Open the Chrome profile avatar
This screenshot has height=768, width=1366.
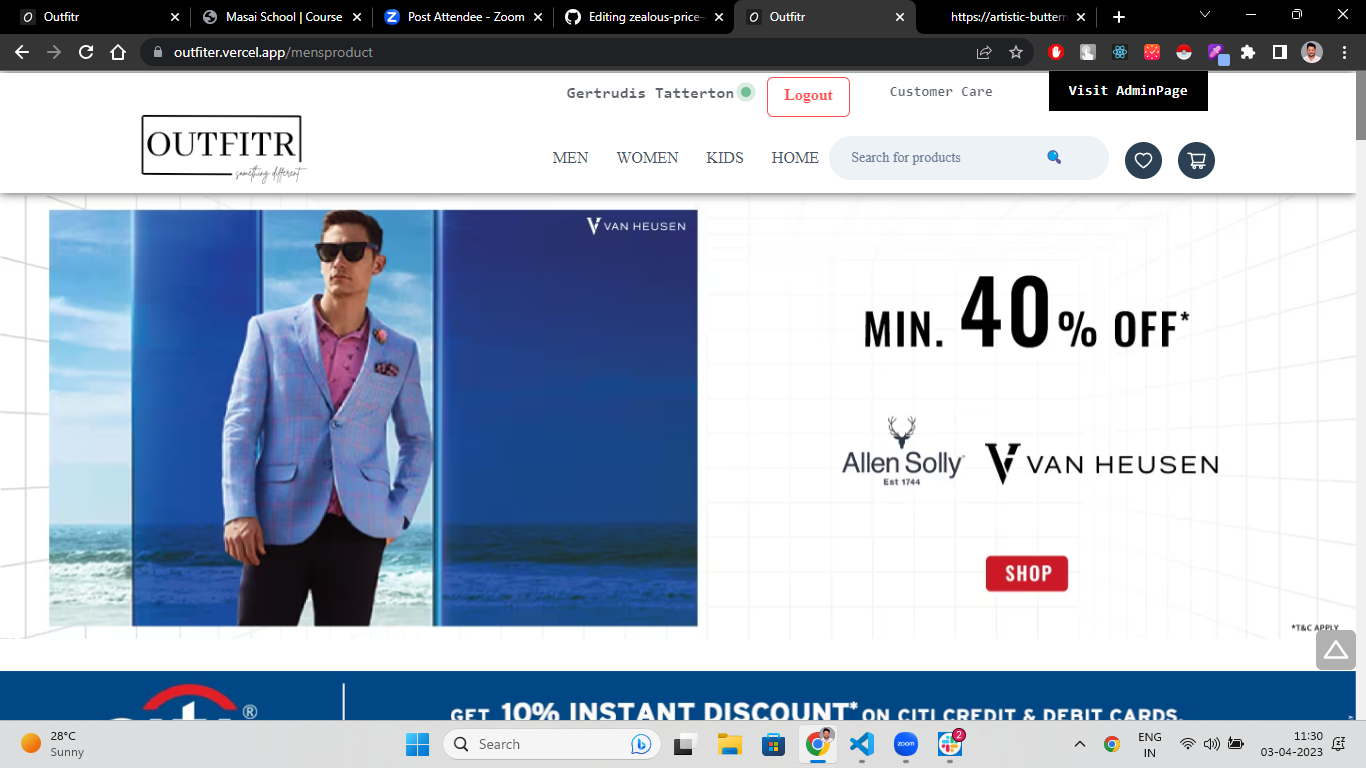click(x=1312, y=52)
